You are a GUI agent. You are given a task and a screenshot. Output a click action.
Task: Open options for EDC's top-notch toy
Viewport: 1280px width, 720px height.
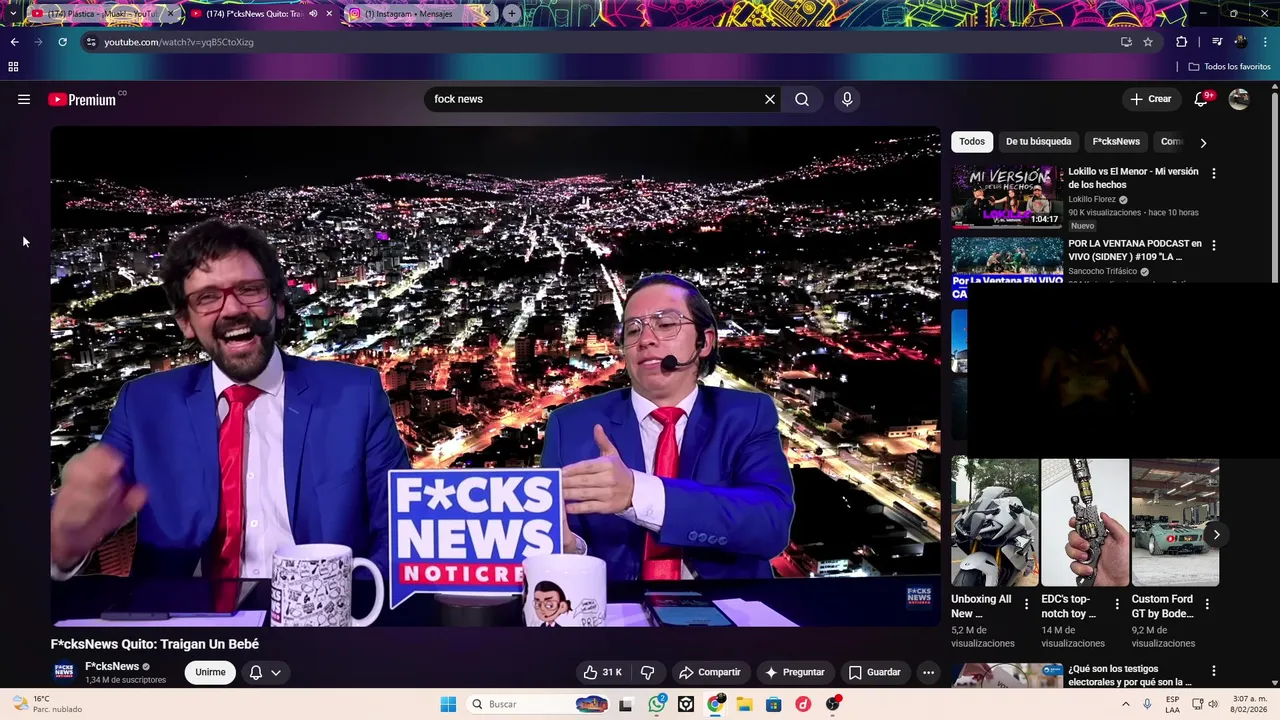pos(1117,604)
